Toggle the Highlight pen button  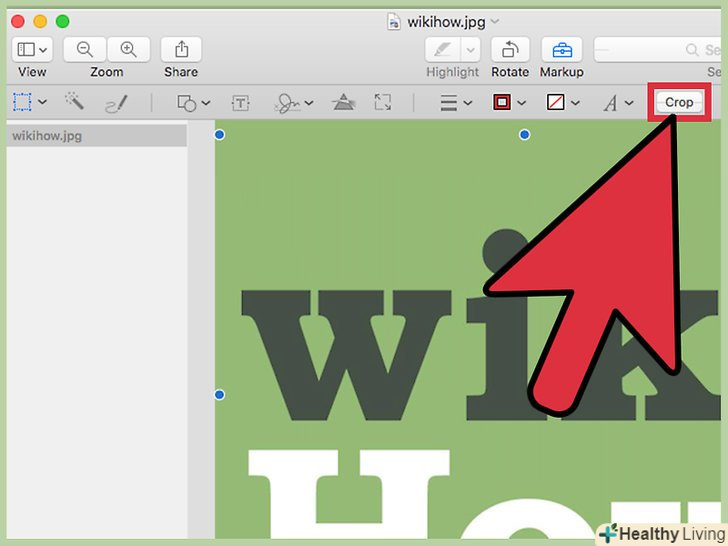[x=442, y=49]
